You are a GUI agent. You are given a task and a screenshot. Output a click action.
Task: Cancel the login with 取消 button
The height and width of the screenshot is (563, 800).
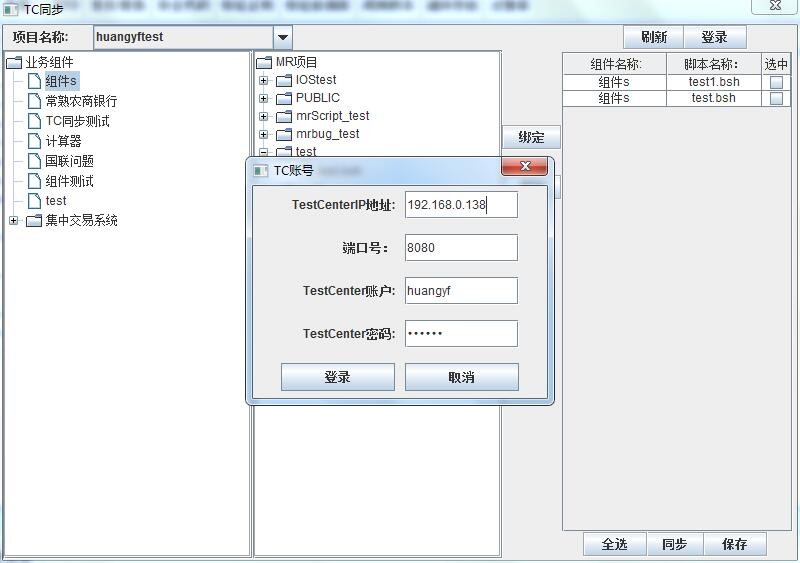tap(462, 377)
